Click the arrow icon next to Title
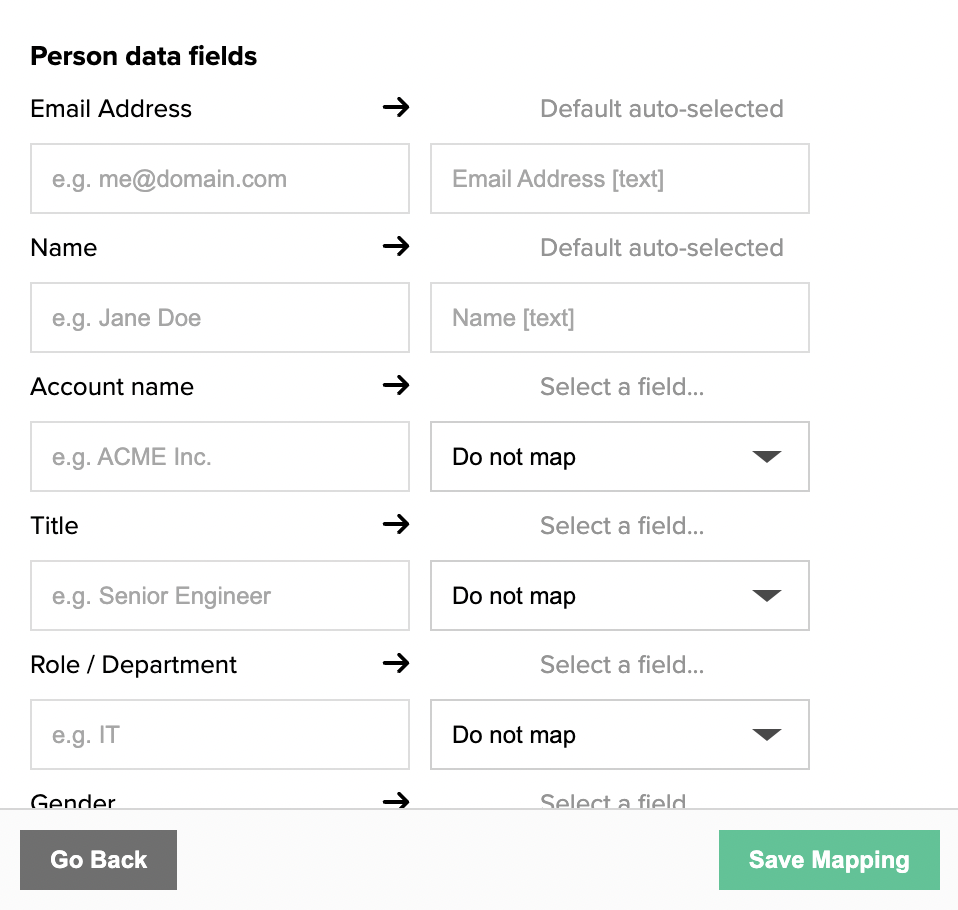This screenshot has height=910, width=958. (x=396, y=524)
